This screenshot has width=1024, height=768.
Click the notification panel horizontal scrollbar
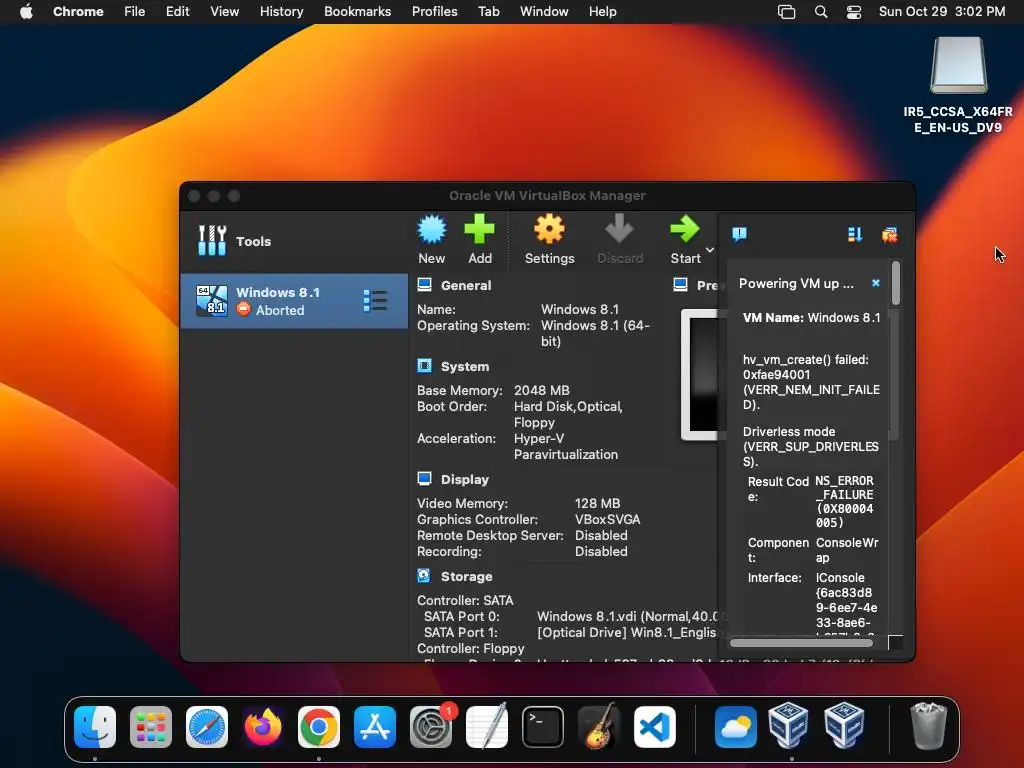[x=801, y=643]
